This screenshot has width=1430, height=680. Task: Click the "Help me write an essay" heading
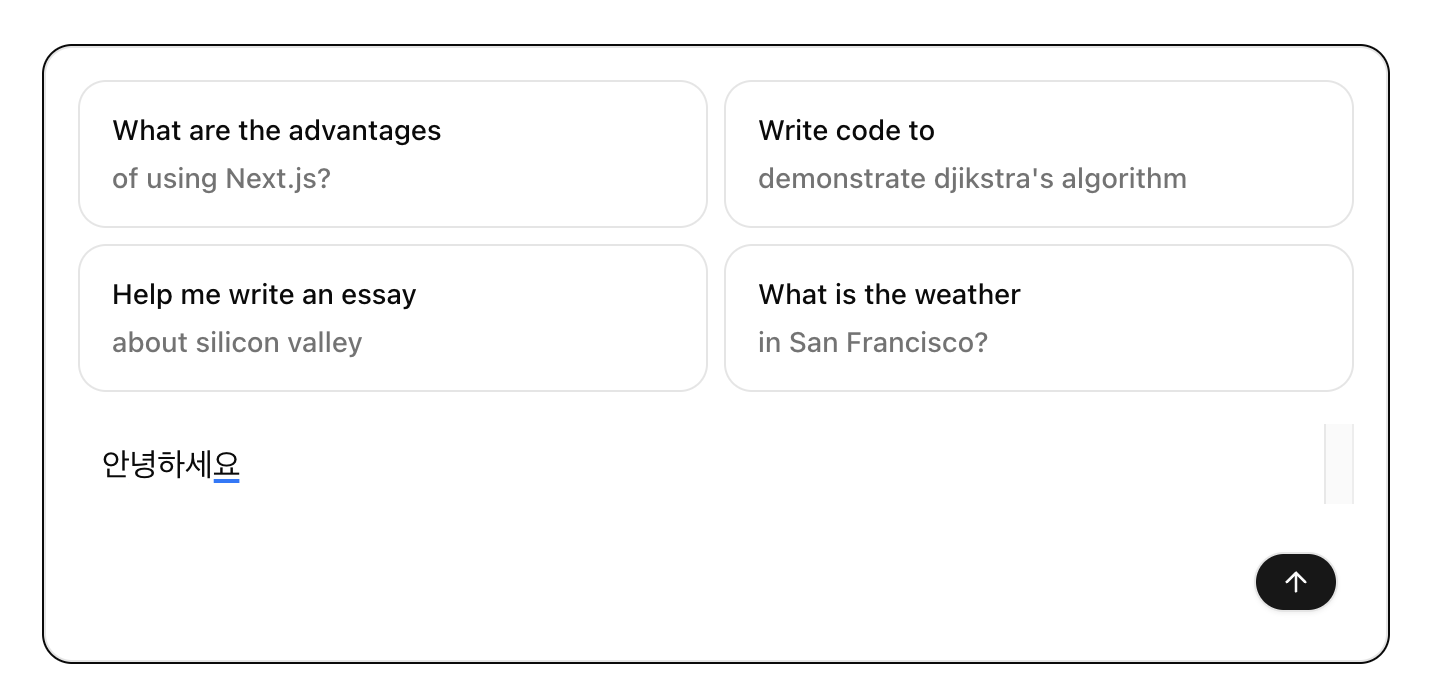(264, 295)
